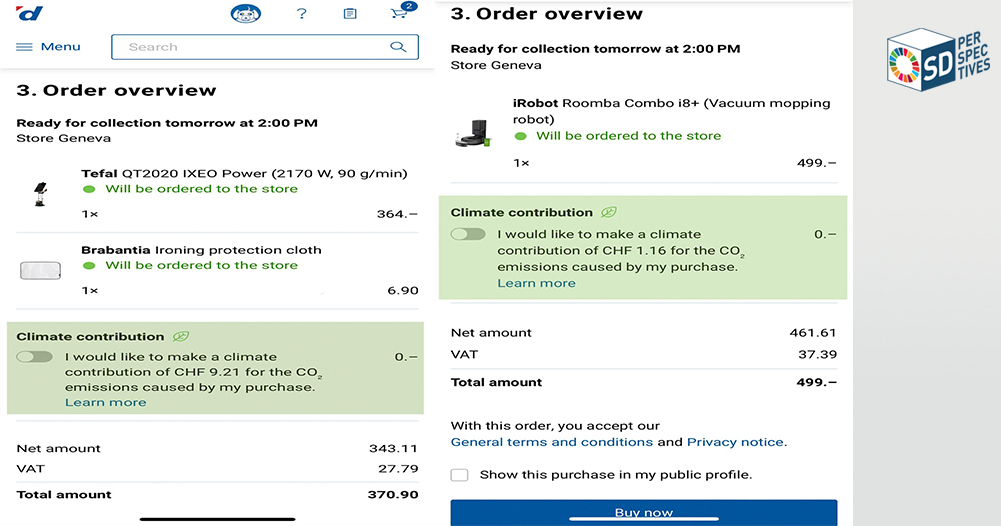Click Learn more under CHF 9.21 contribution
The image size is (1001, 526).
(x=106, y=403)
